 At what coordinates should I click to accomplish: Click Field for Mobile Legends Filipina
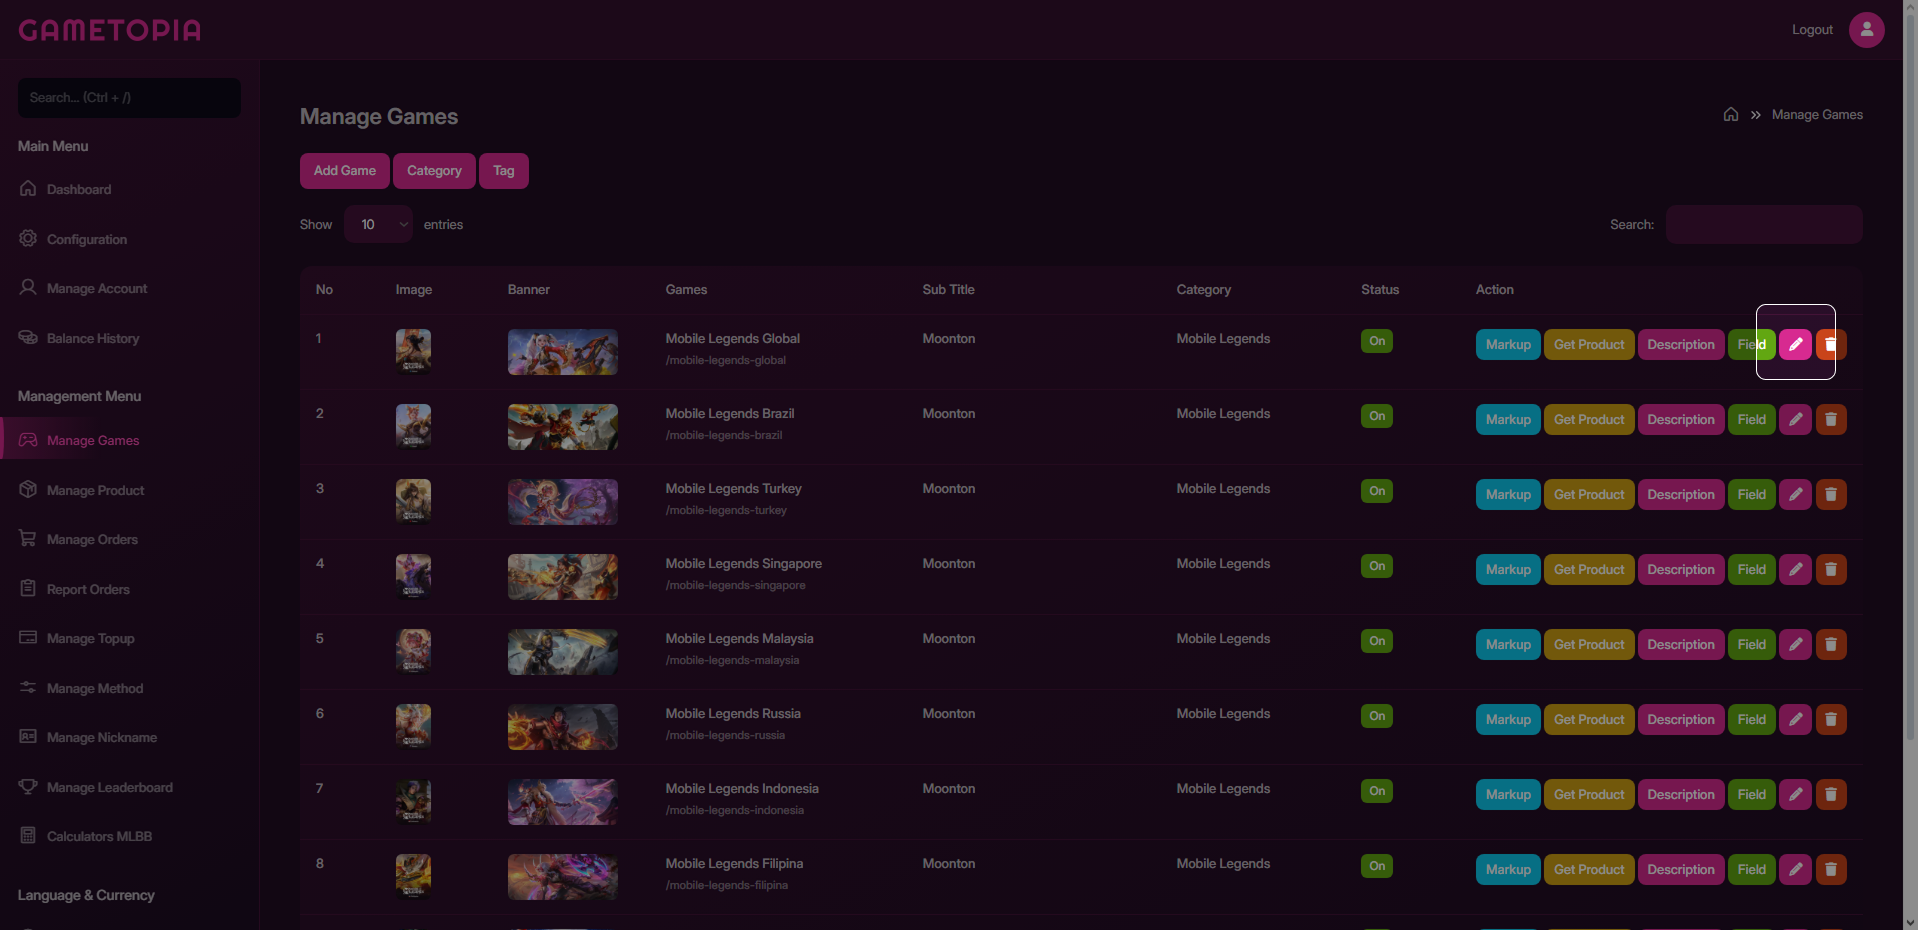click(x=1752, y=869)
